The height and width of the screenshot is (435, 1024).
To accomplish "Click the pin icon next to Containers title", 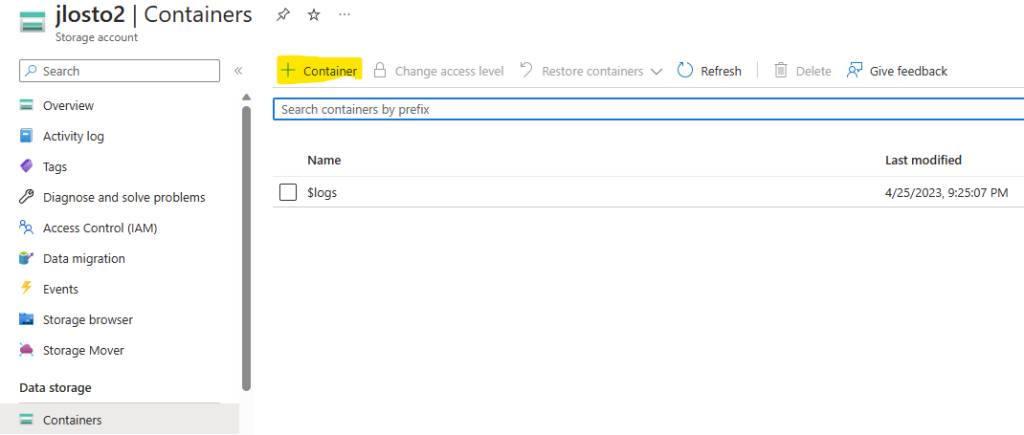I will coord(283,15).
